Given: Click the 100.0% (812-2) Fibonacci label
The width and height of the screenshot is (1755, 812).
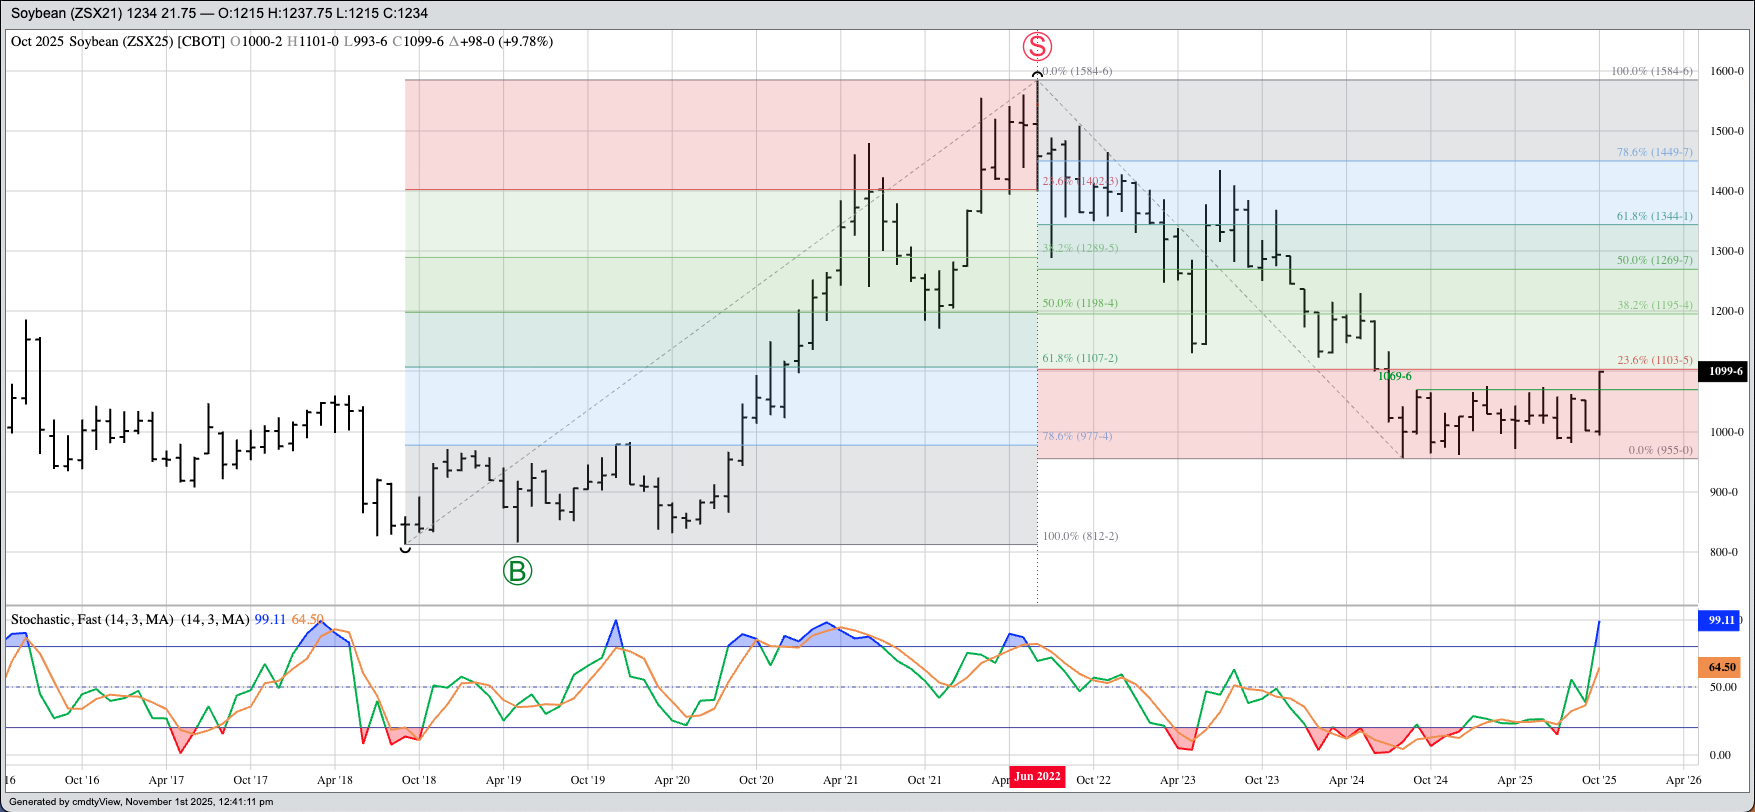Looking at the screenshot, I should (1080, 536).
